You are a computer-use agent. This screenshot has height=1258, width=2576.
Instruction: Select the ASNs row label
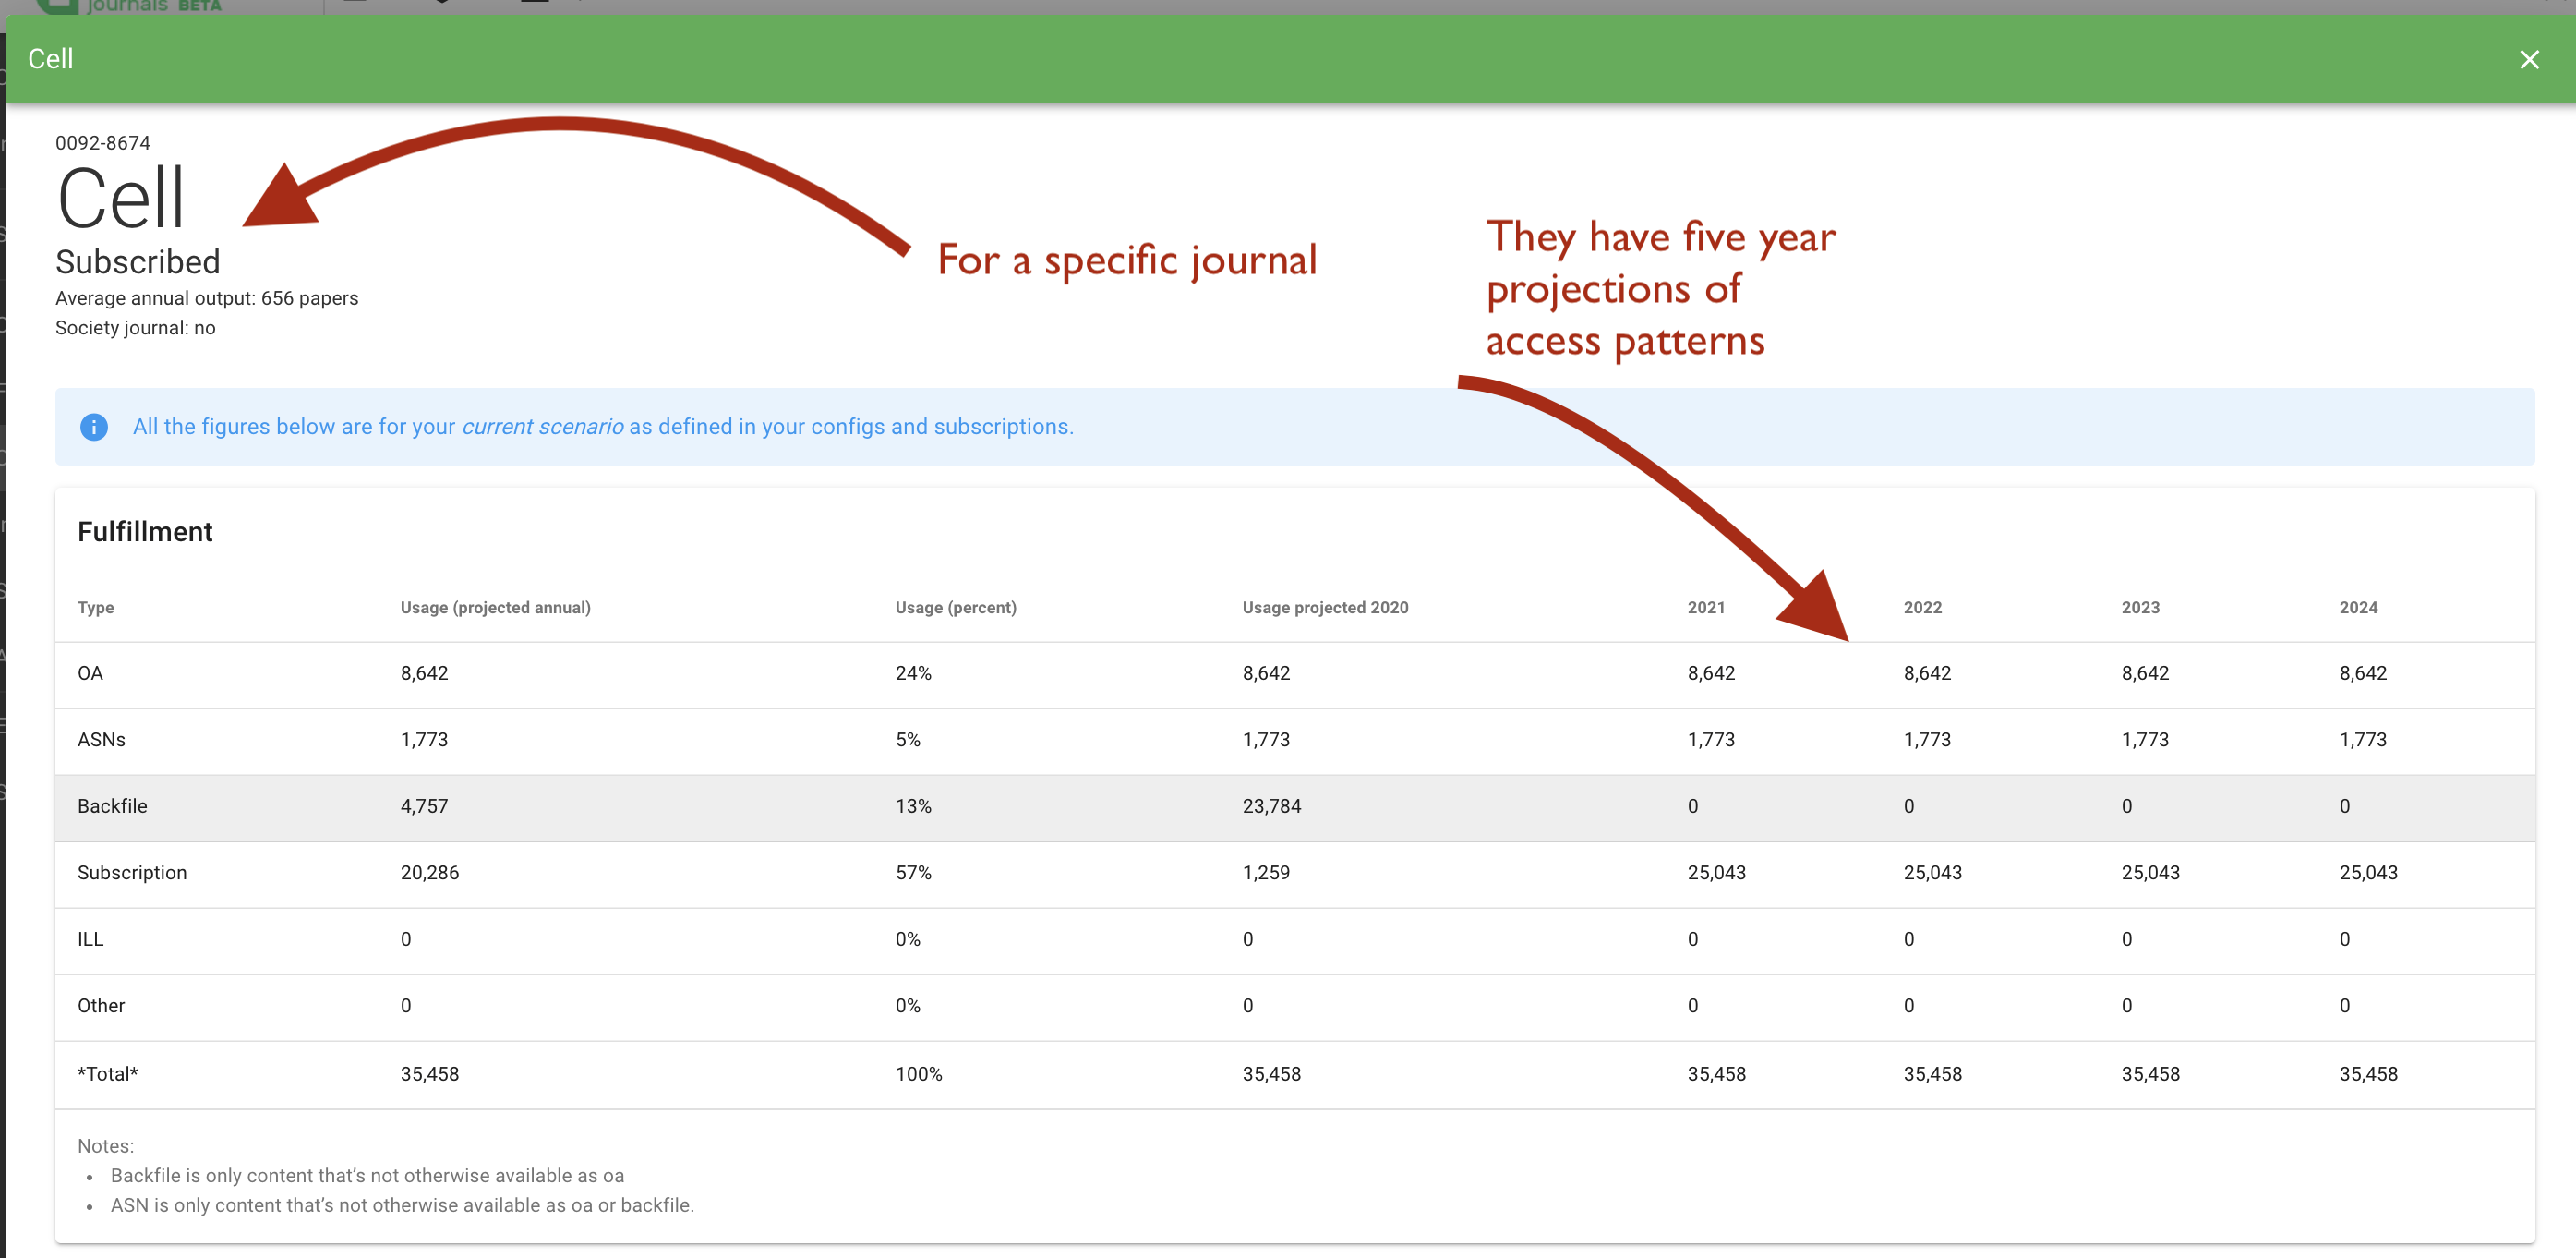101,740
